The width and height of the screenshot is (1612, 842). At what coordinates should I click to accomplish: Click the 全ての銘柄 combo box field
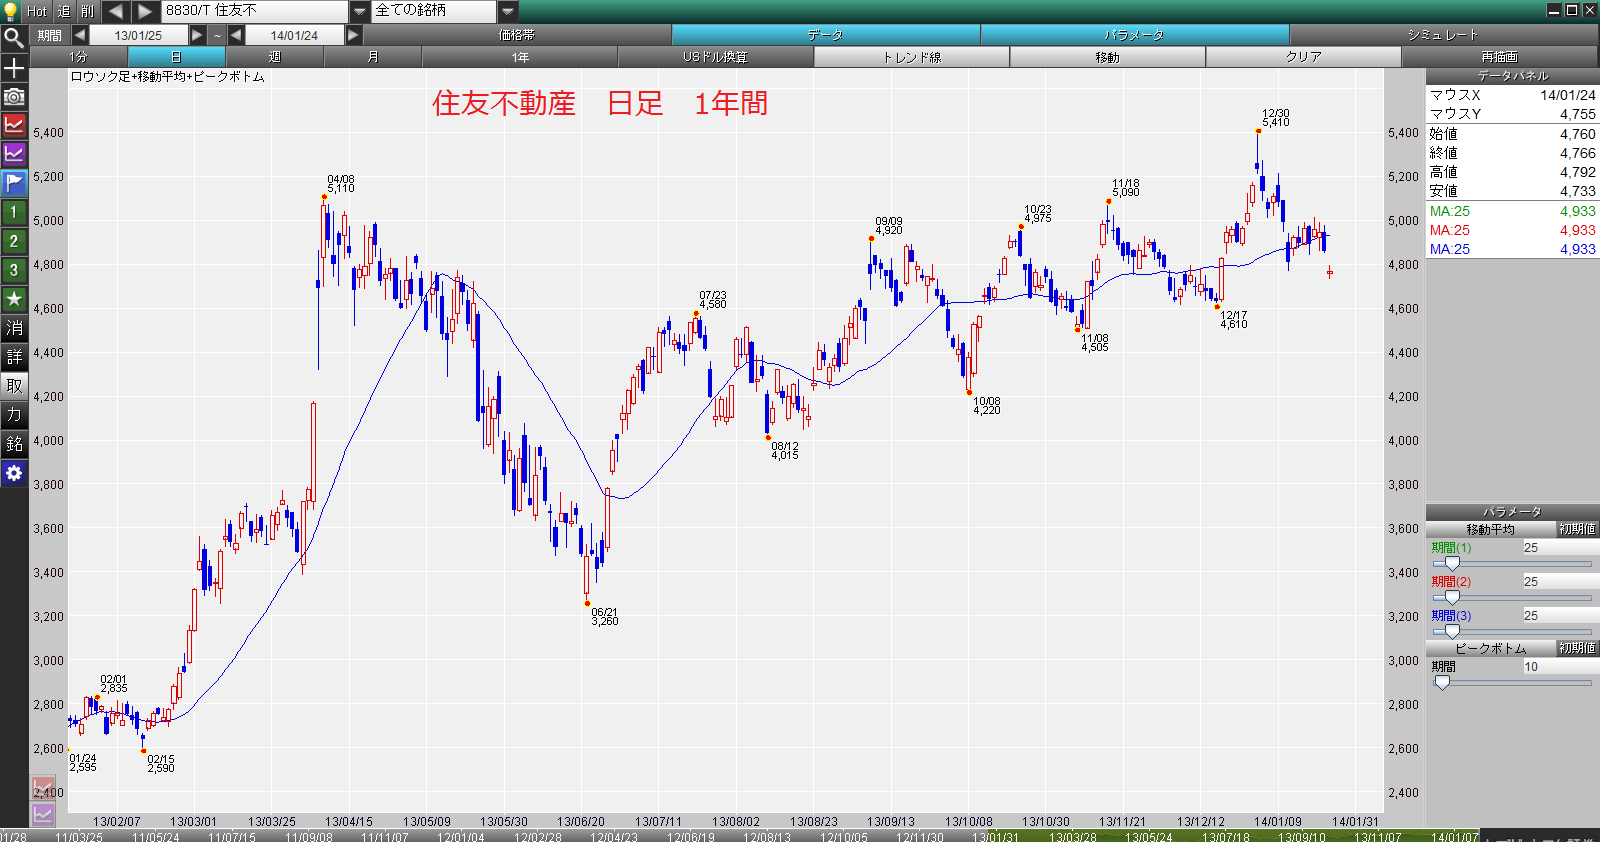point(435,11)
